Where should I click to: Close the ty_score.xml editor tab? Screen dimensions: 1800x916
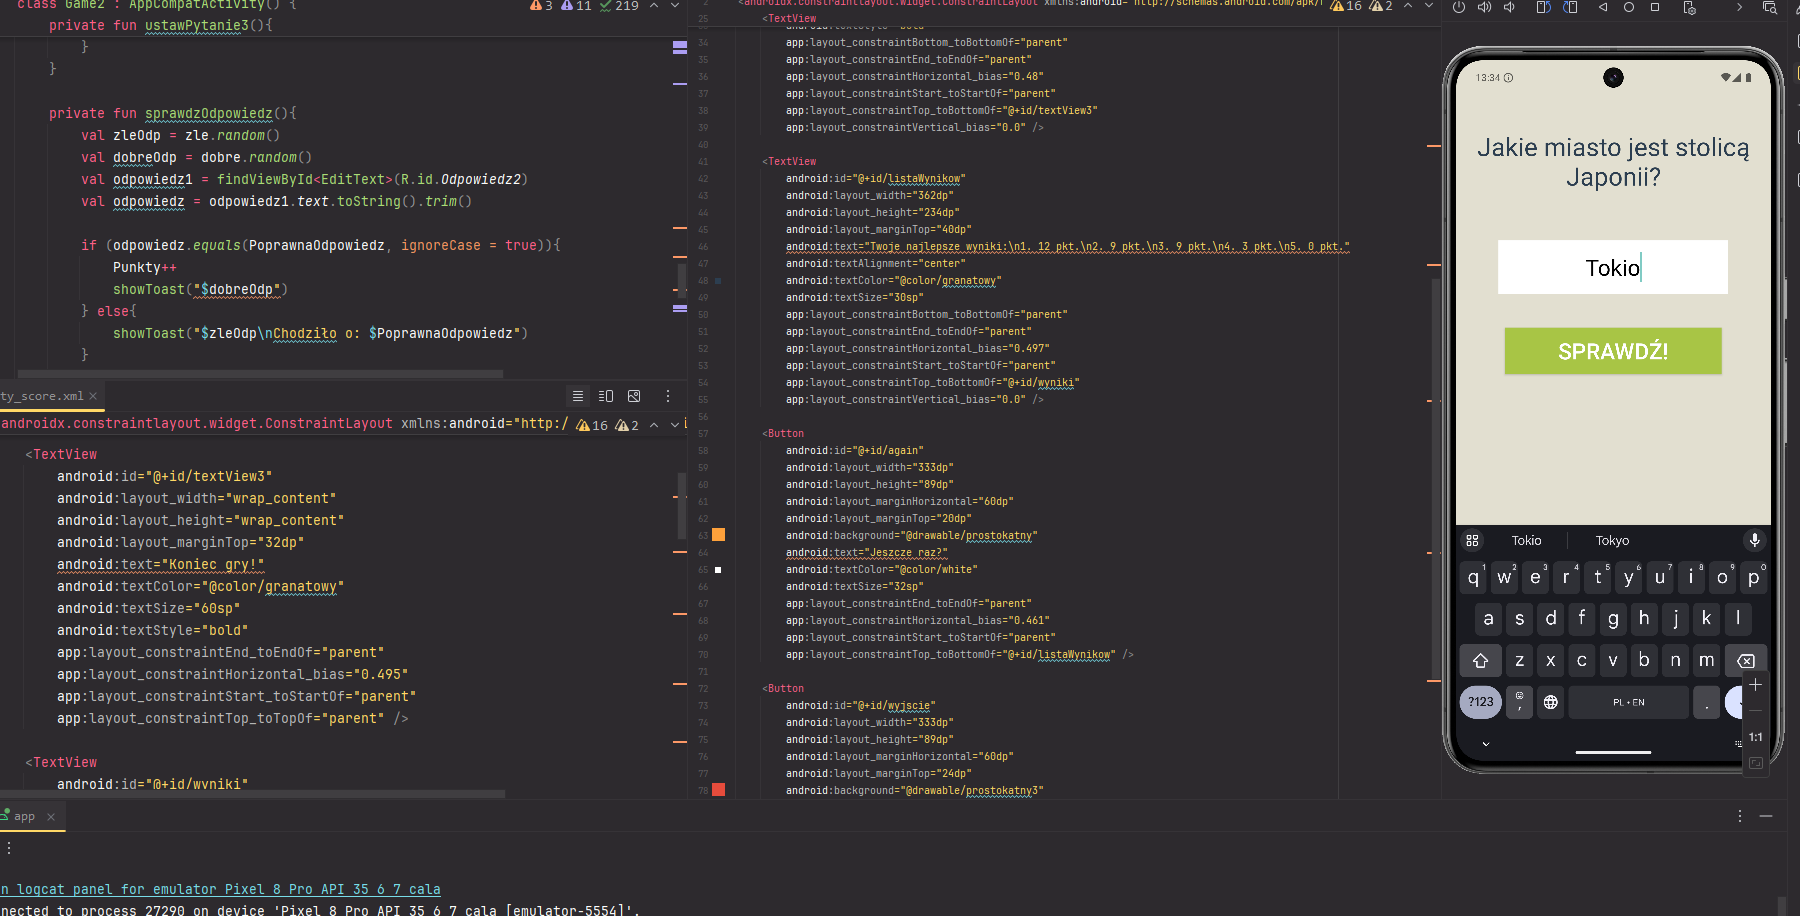click(x=93, y=396)
